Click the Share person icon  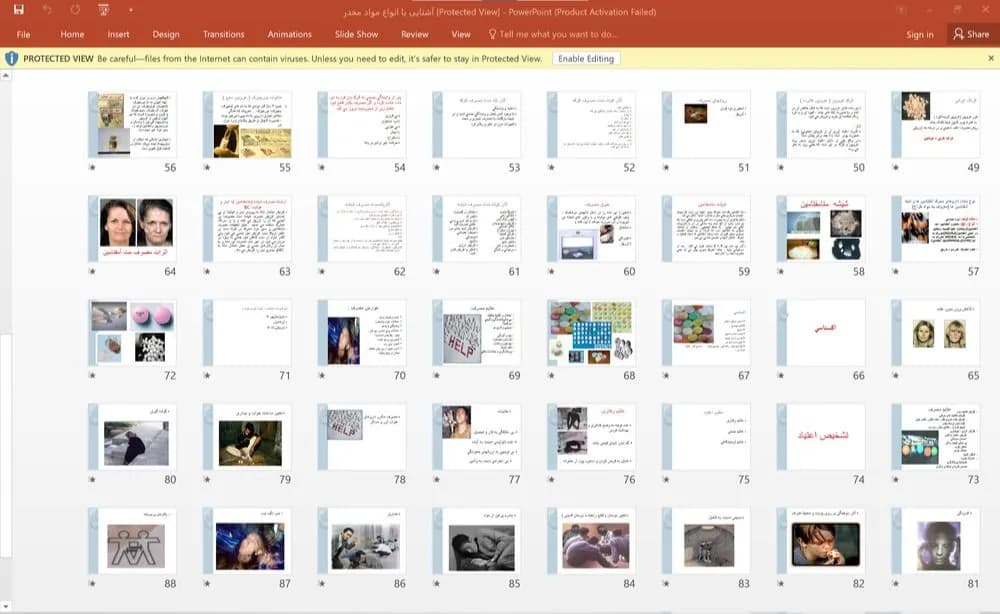tap(959, 34)
